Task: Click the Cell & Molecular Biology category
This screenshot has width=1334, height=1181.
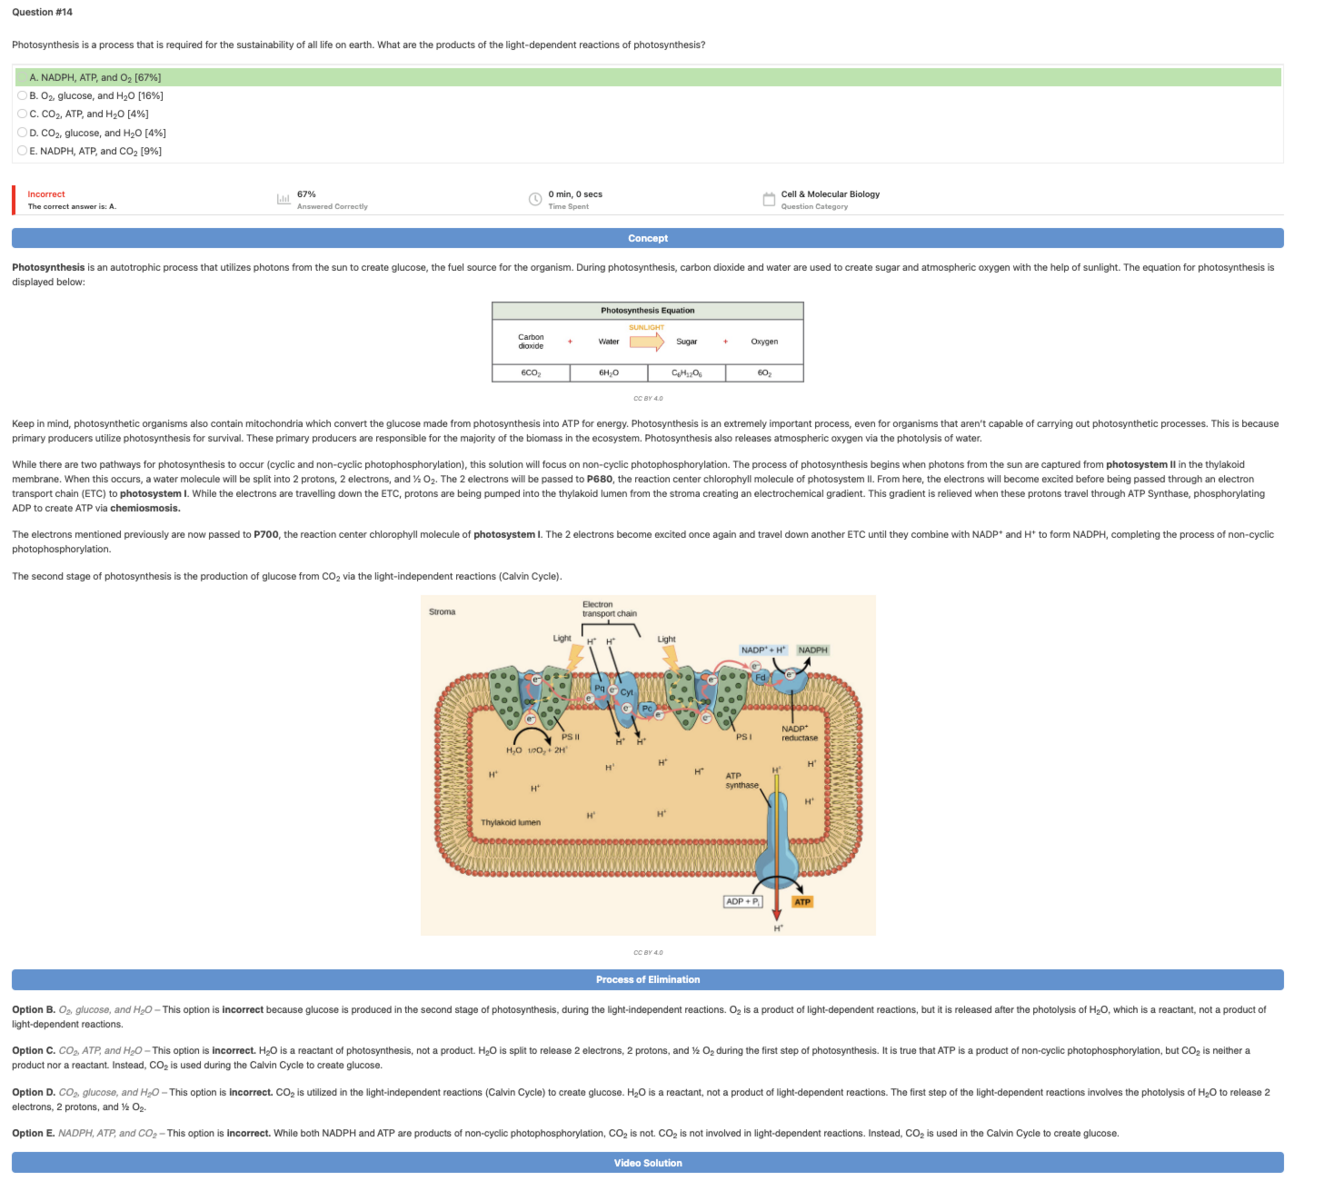Action: click(x=830, y=194)
